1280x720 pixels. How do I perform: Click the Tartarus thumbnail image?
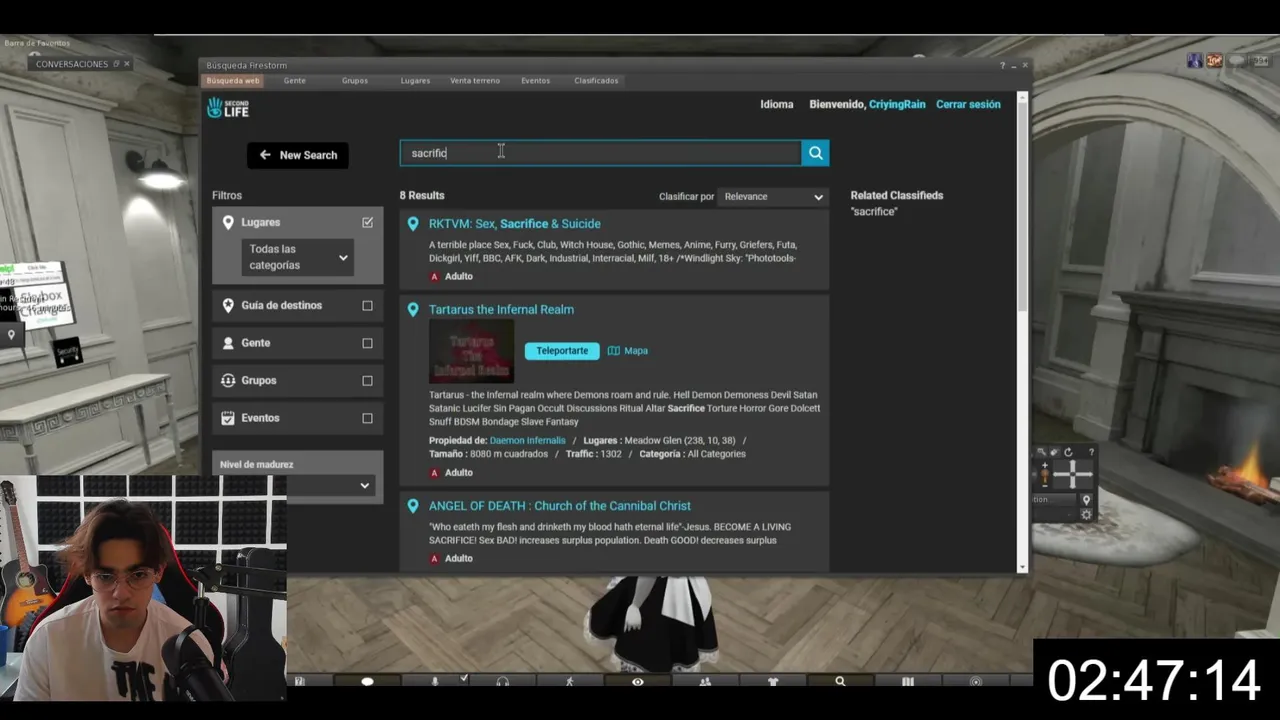point(472,352)
